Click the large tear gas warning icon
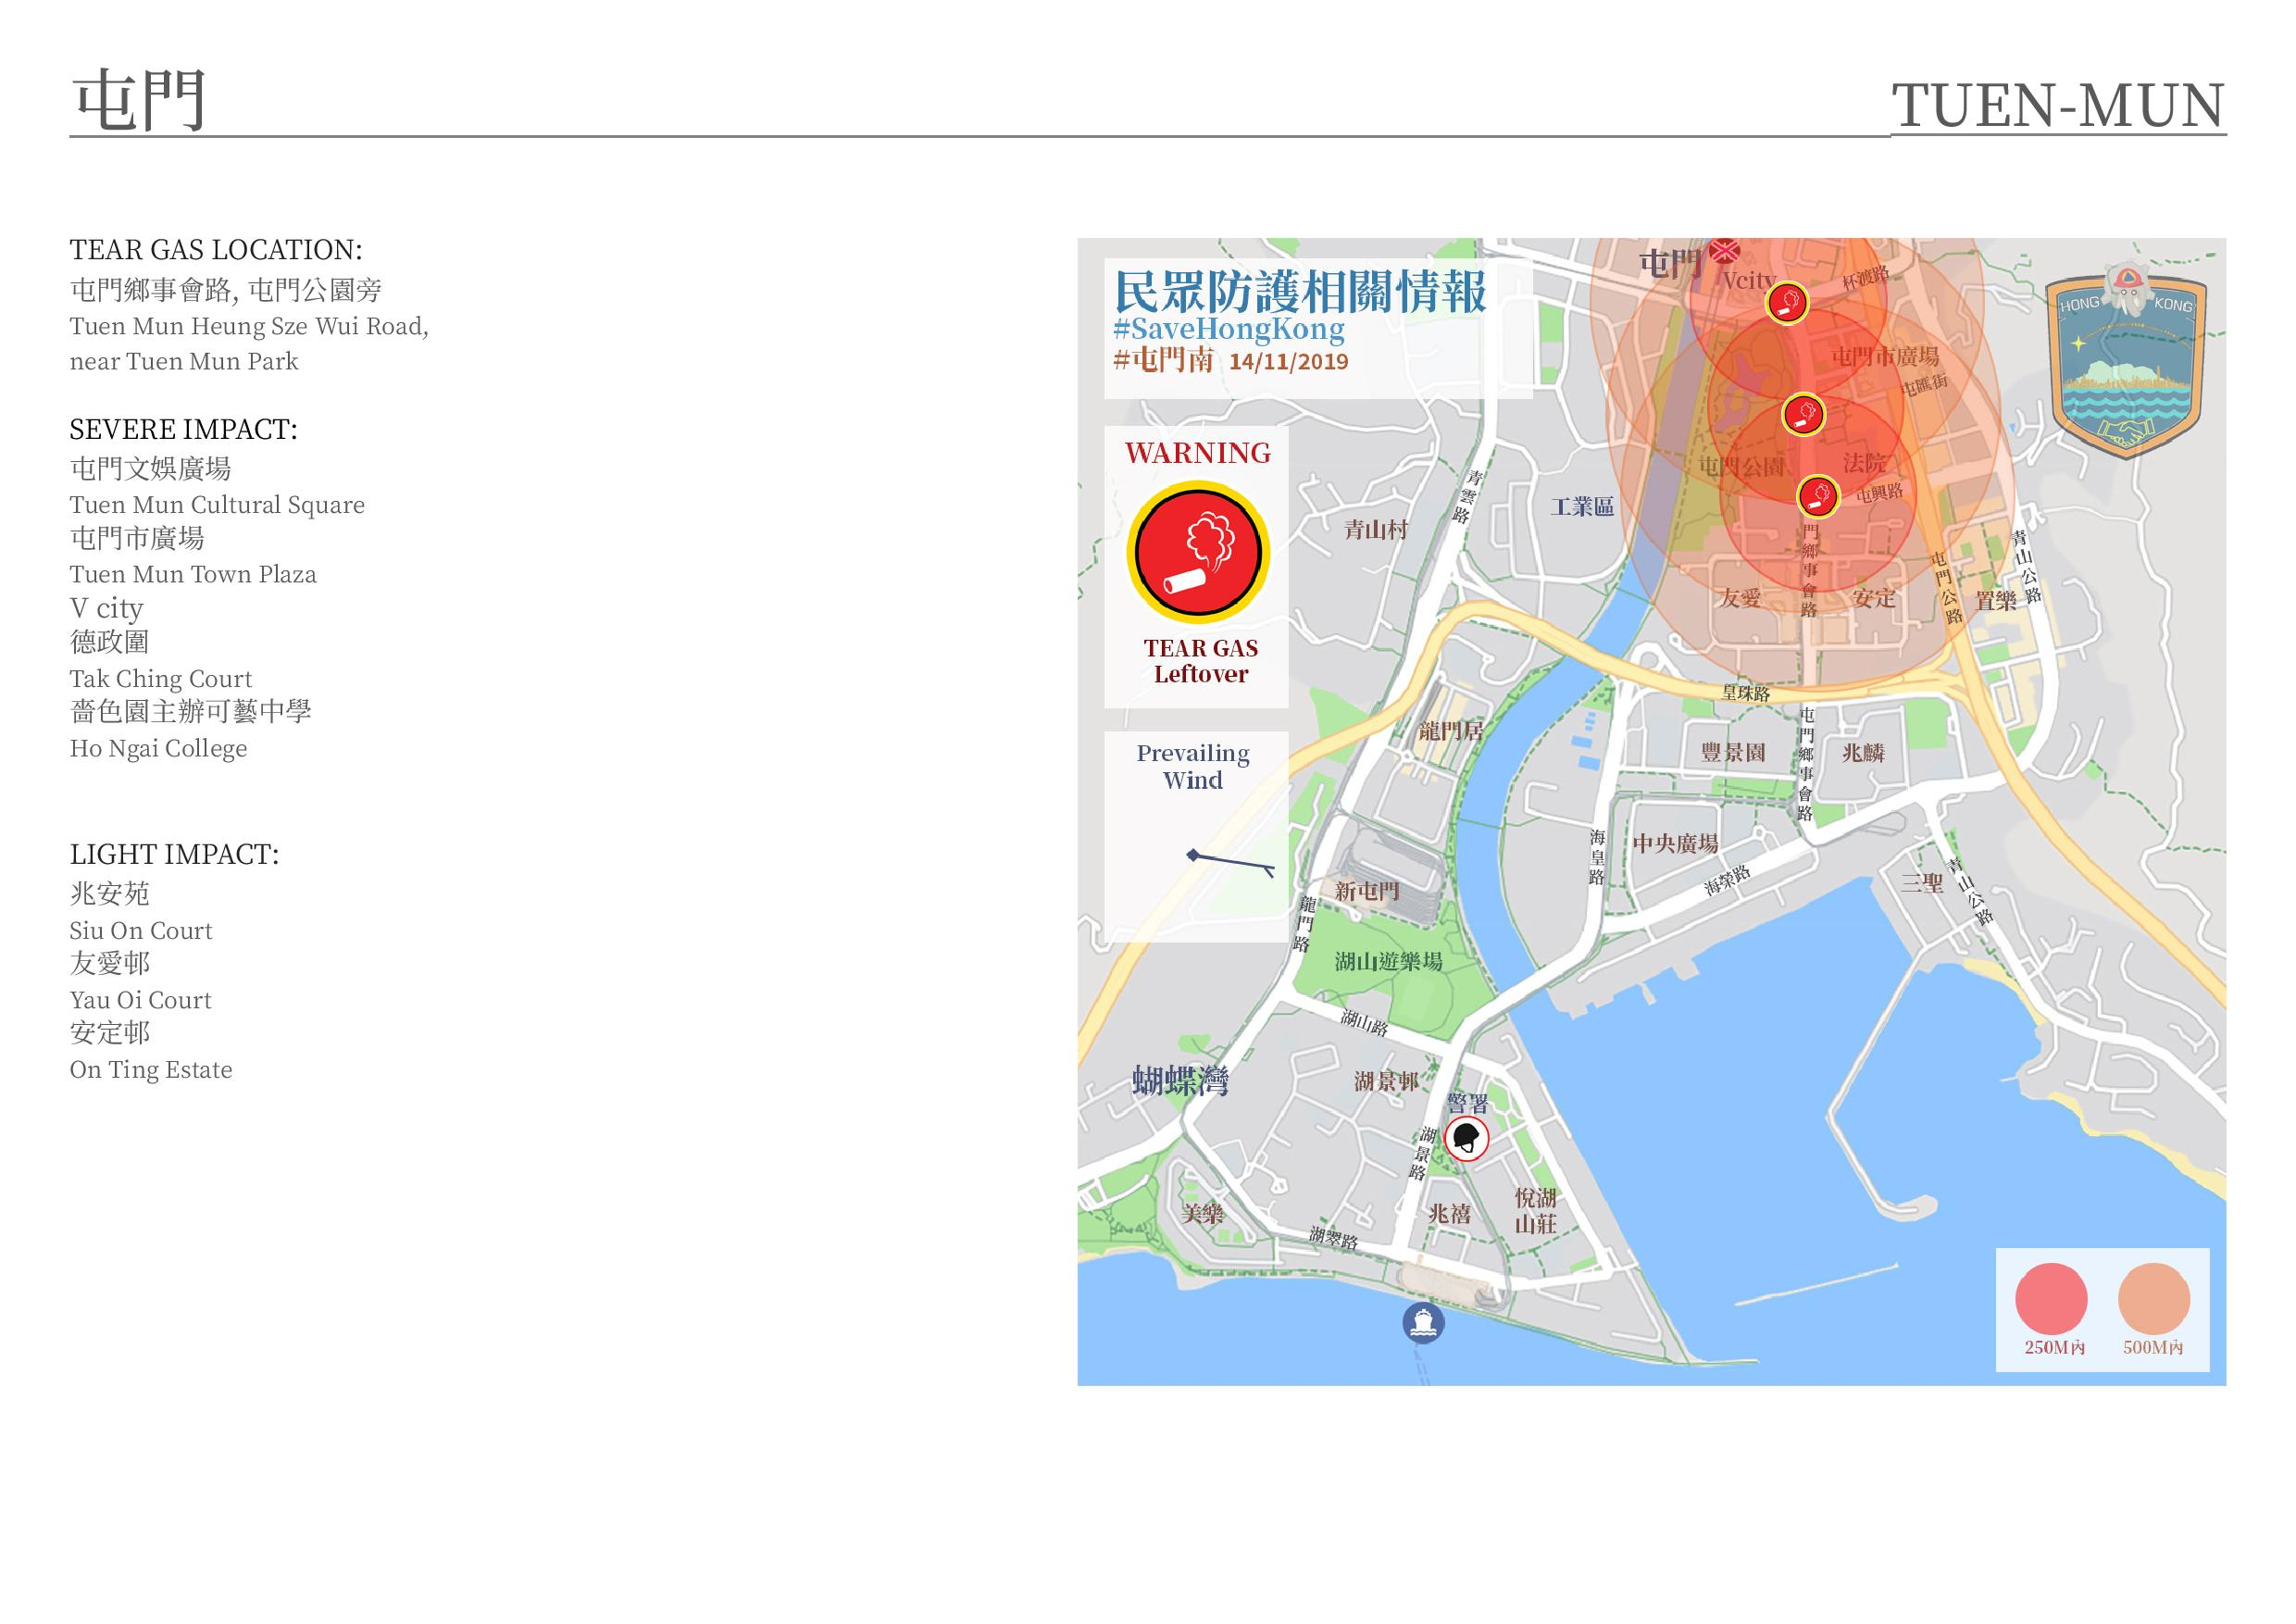The width and height of the screenshot is (2296, 1624). (1198, 553)
